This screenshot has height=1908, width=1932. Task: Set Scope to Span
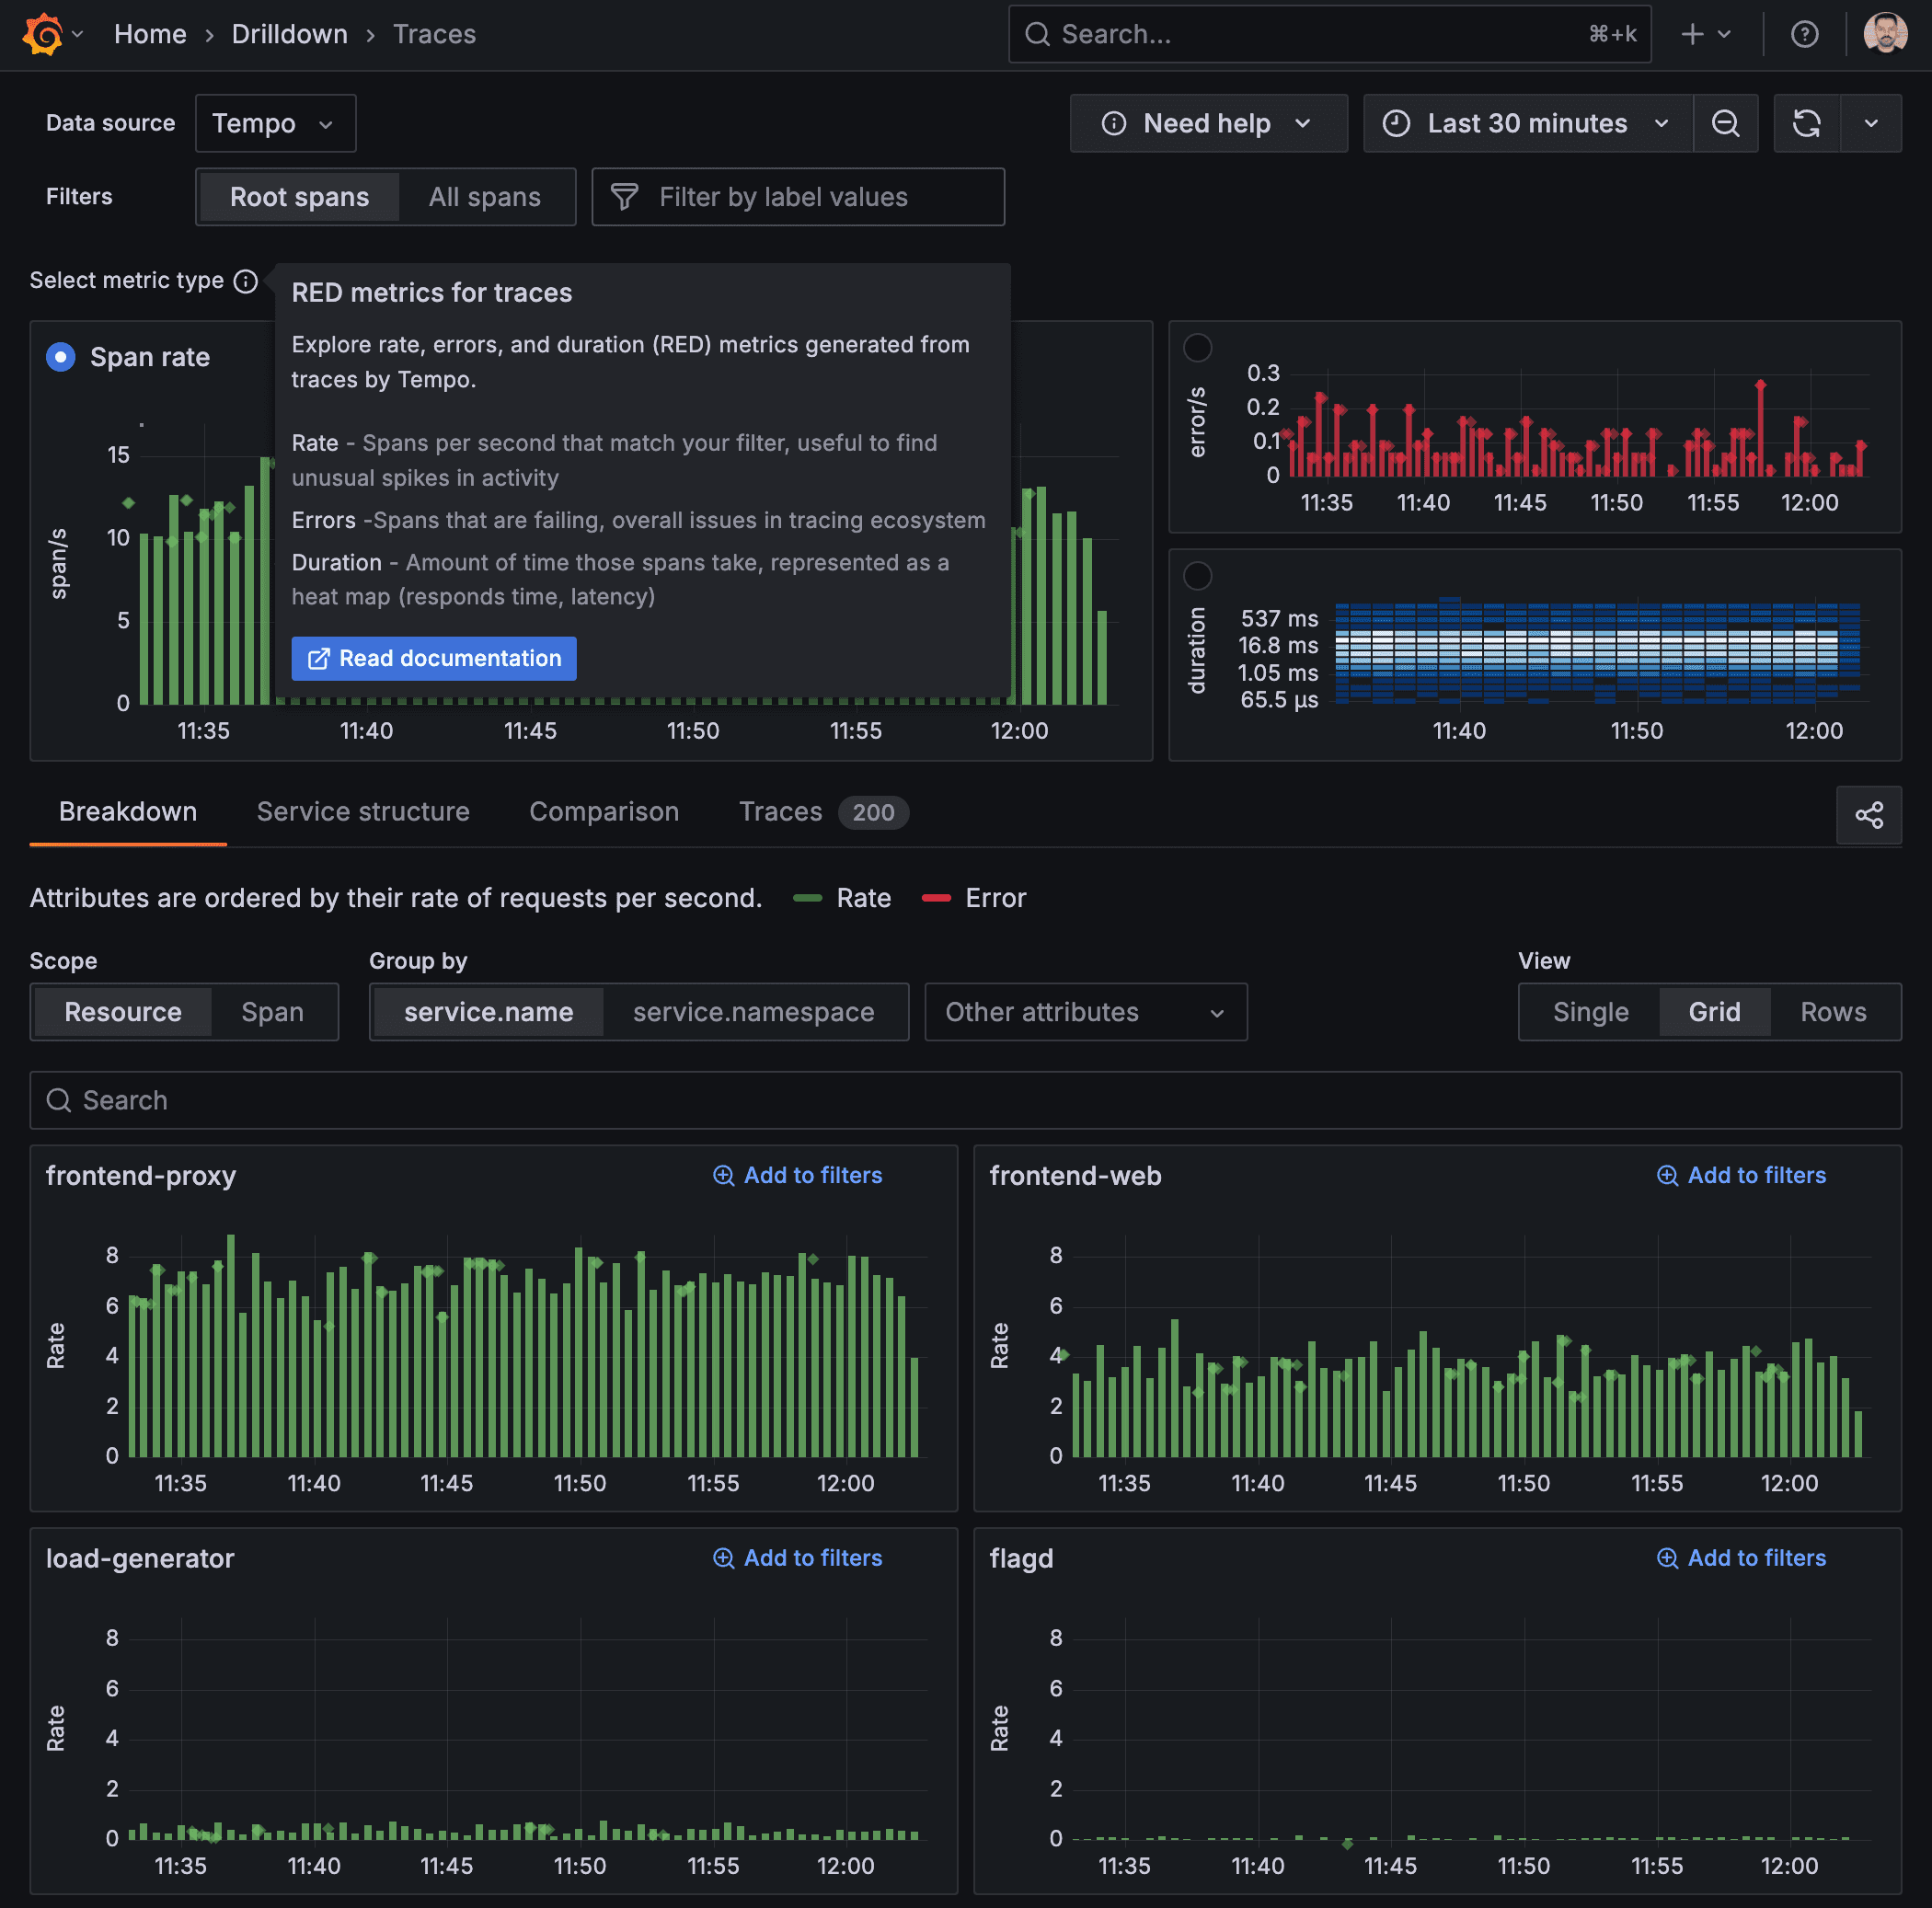(273, 1012)
